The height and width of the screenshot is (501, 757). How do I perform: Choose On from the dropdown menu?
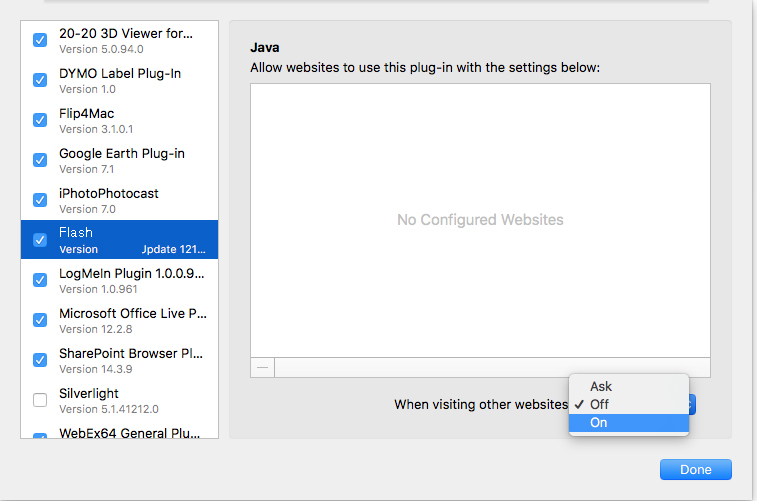tap(629, 423)
